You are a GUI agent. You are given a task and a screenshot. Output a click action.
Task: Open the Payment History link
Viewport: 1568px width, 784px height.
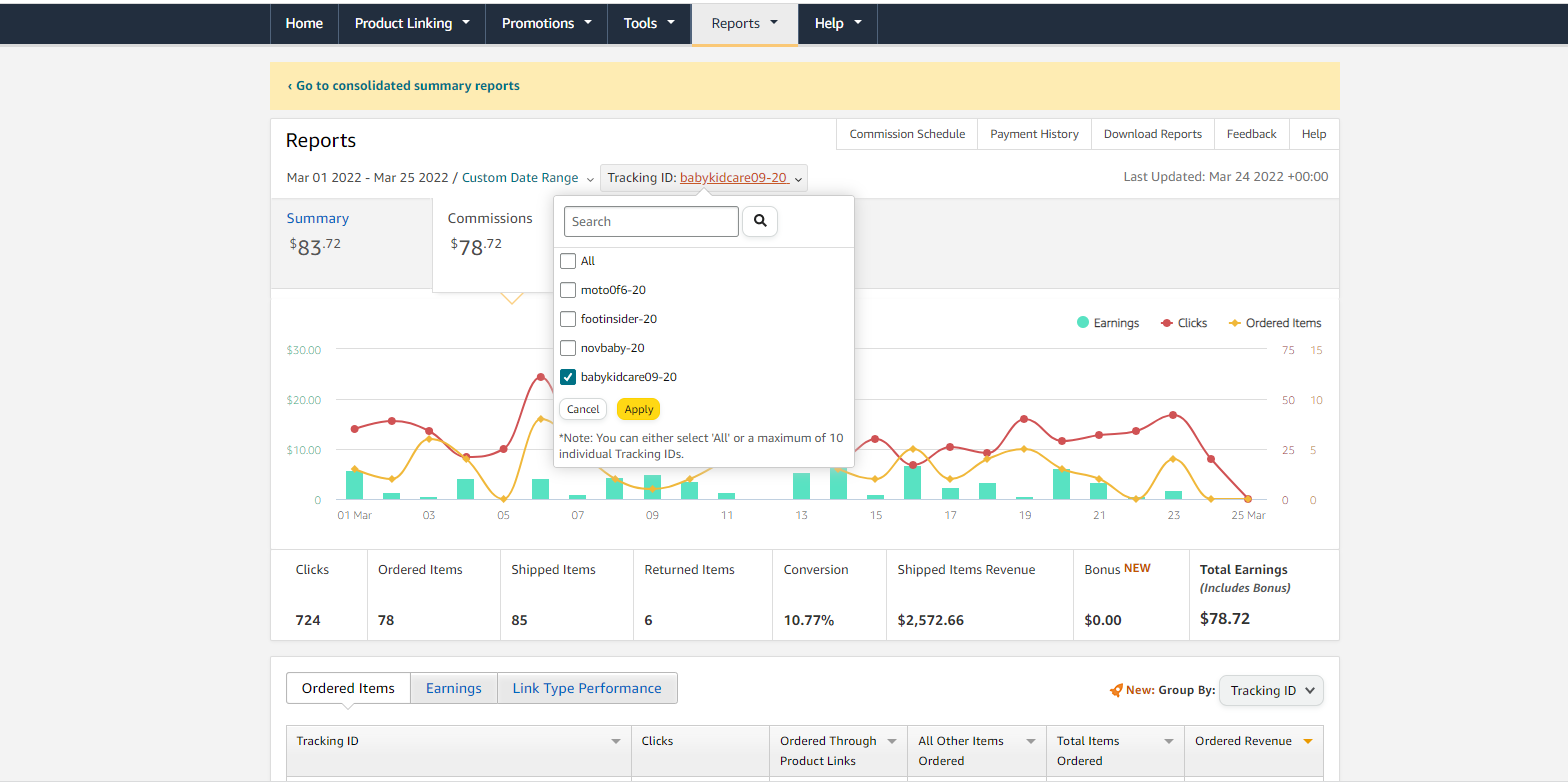(x=1034, y=134)
